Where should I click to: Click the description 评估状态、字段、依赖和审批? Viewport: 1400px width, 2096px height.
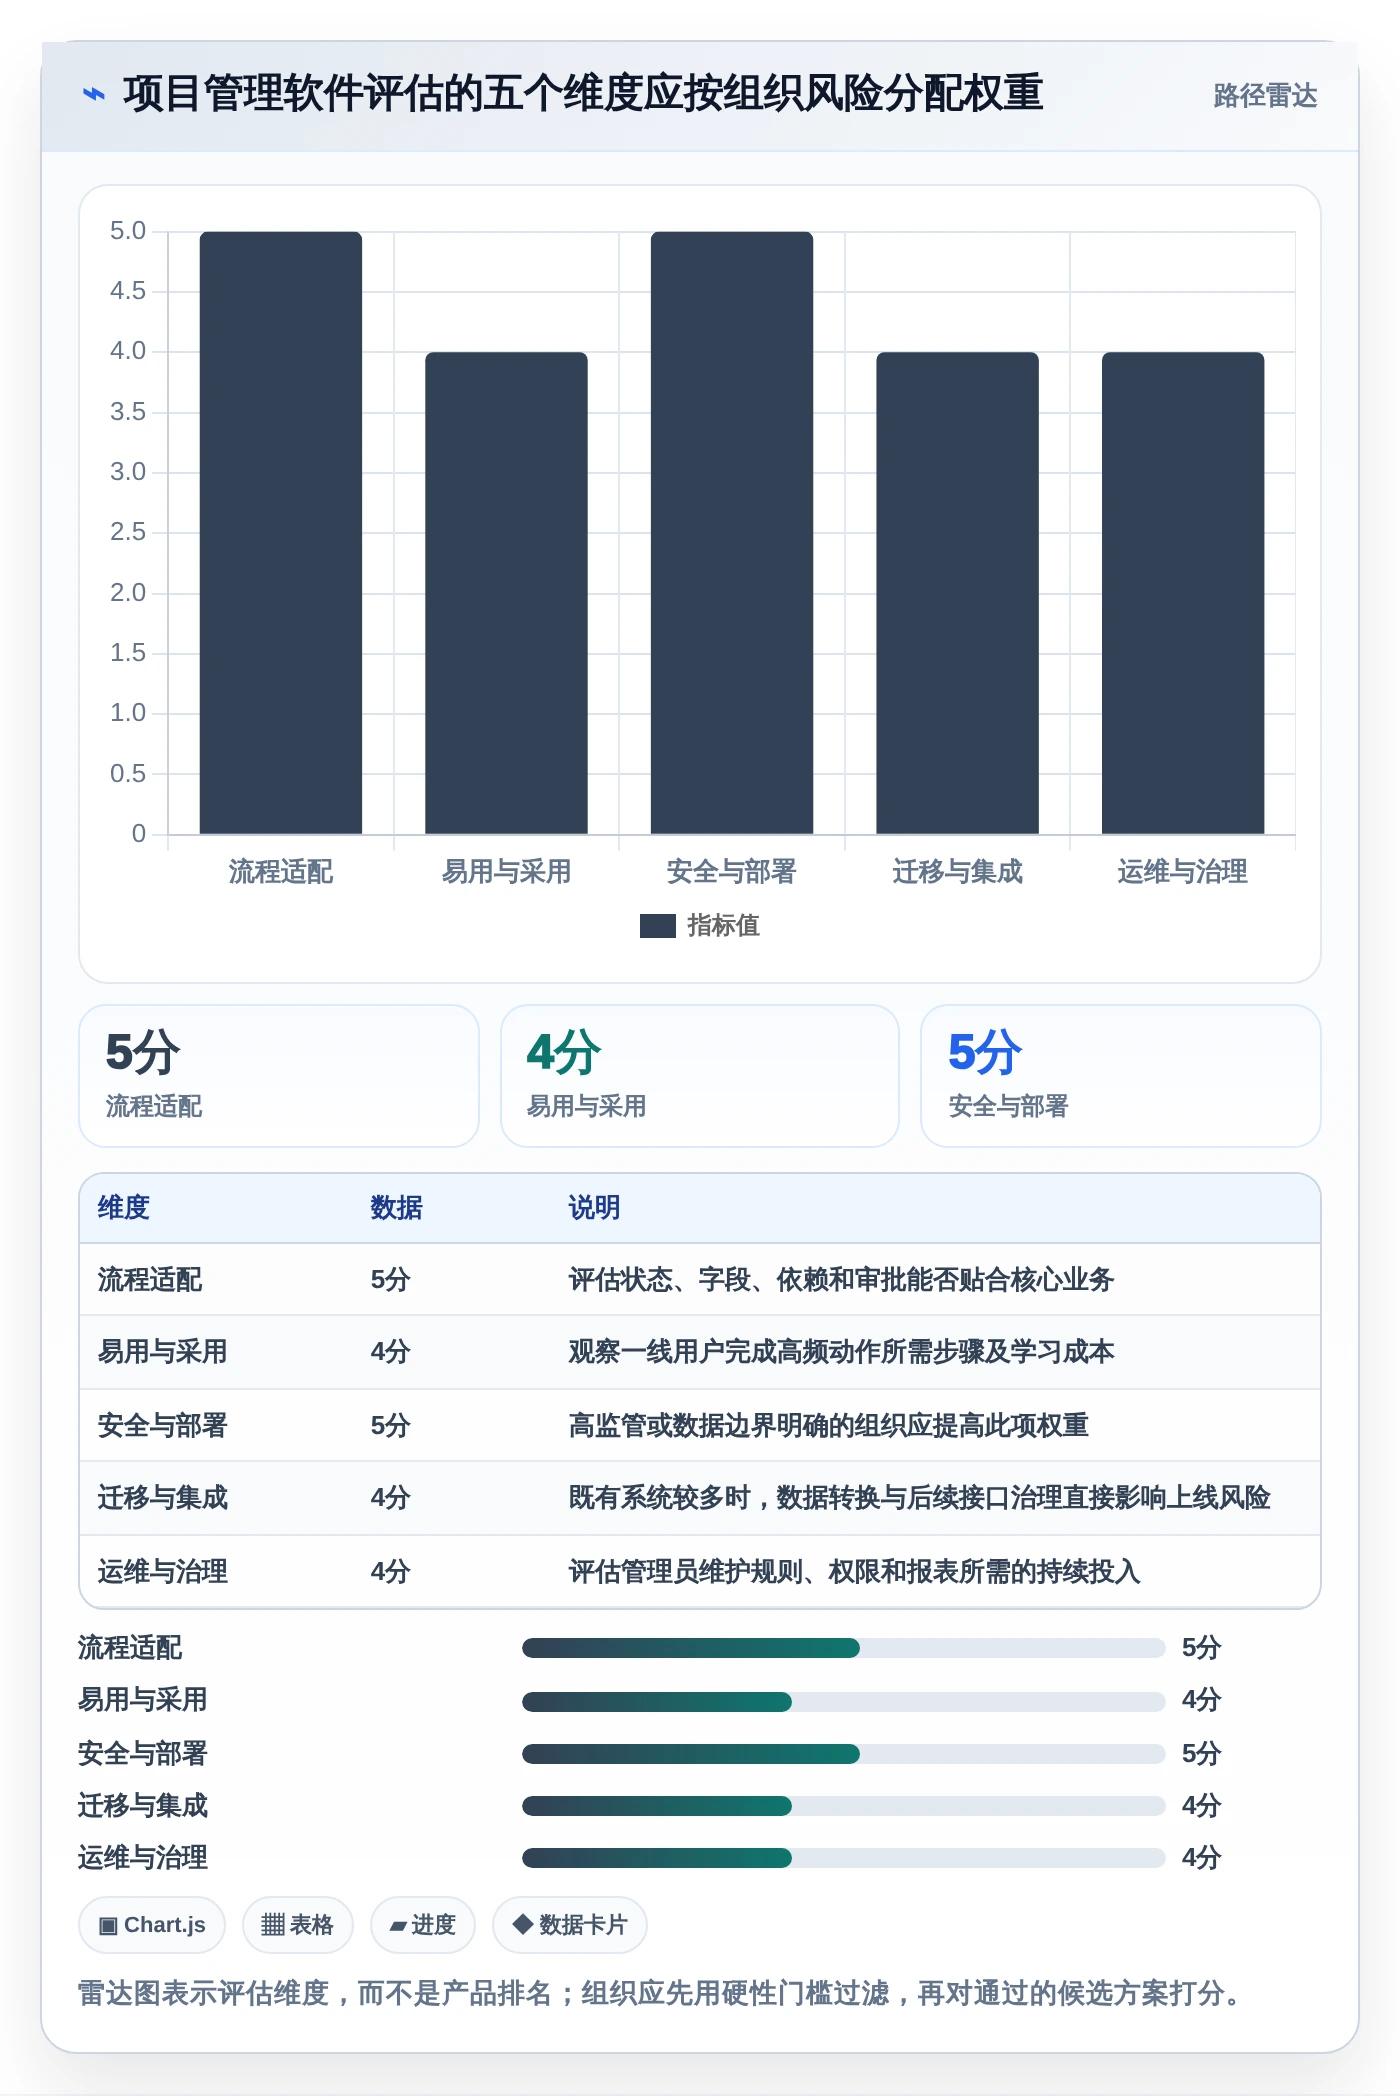pos(841,1280)
